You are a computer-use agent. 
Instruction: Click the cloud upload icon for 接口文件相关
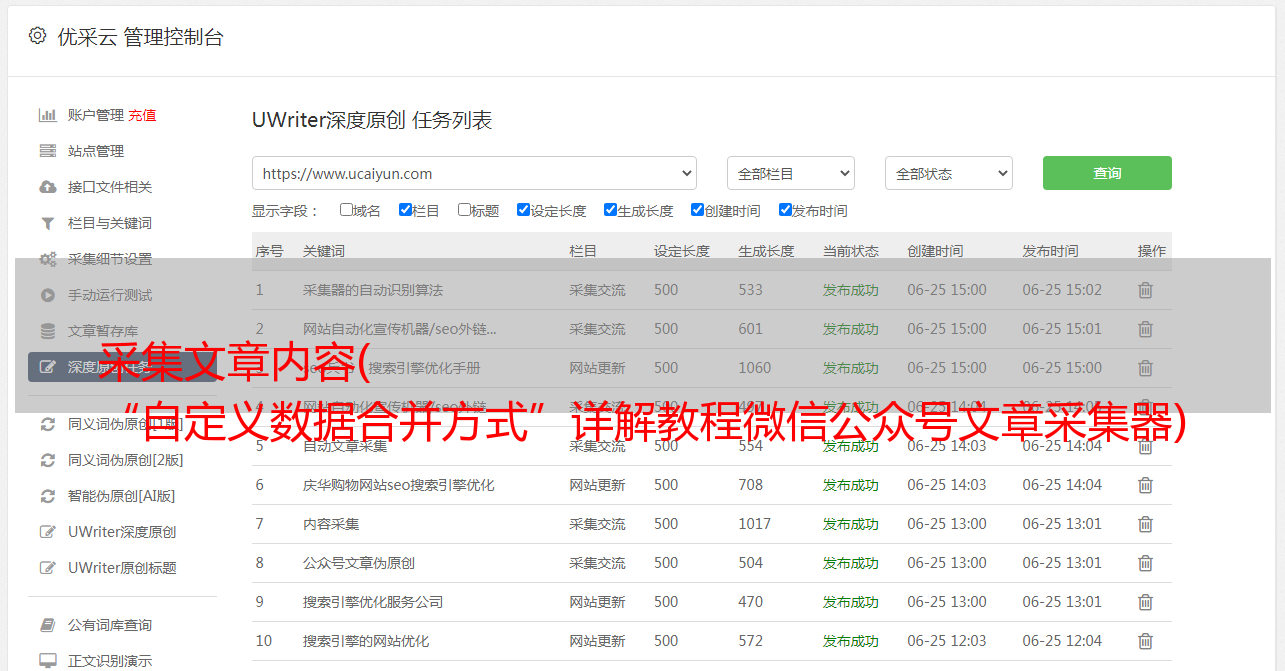[x=47, y=187]
